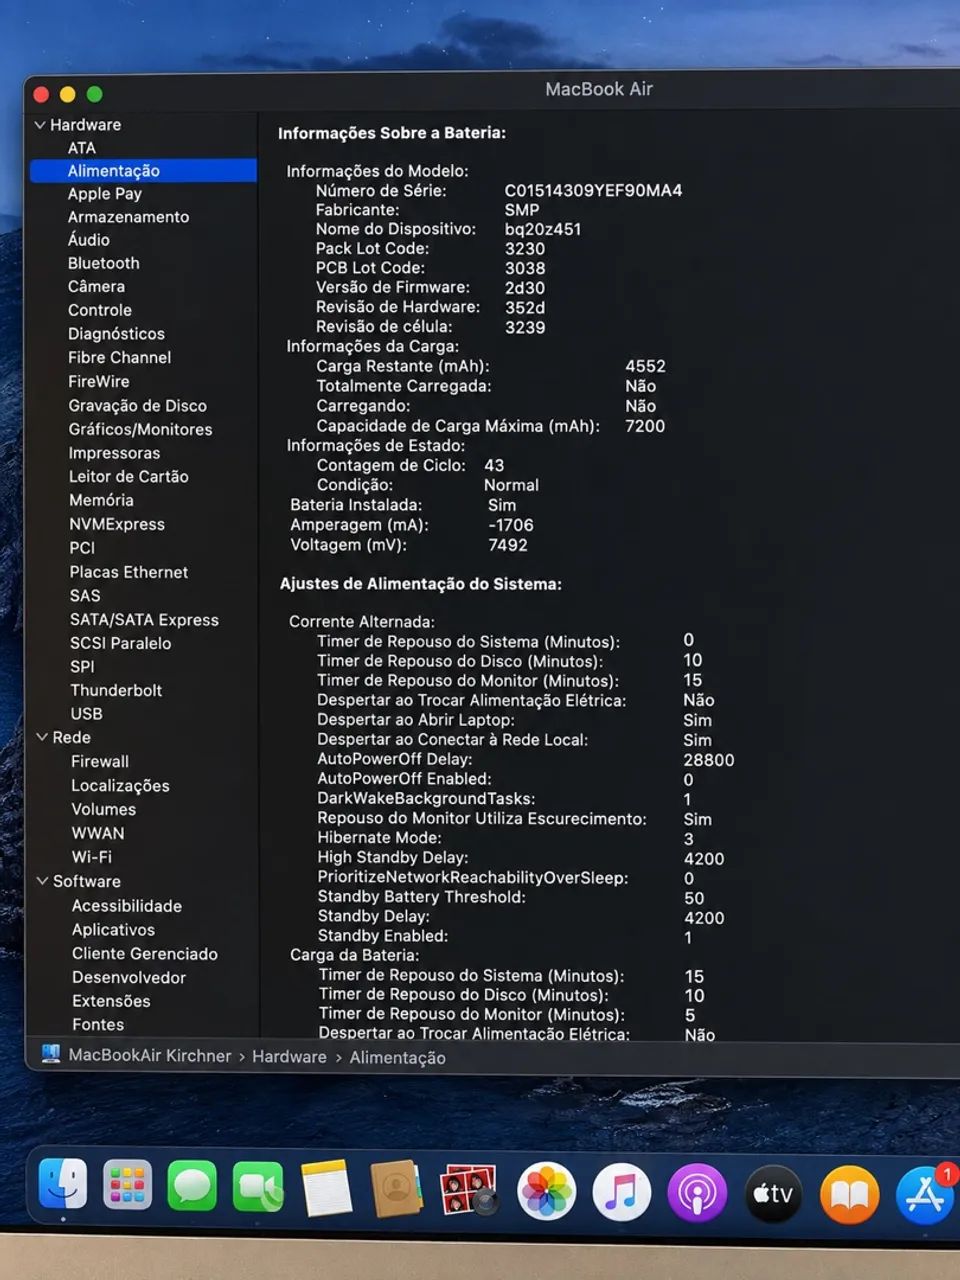Select Memória in the sidebar
This screenshot has width=960, height=1280.
[x=101, y=500]
